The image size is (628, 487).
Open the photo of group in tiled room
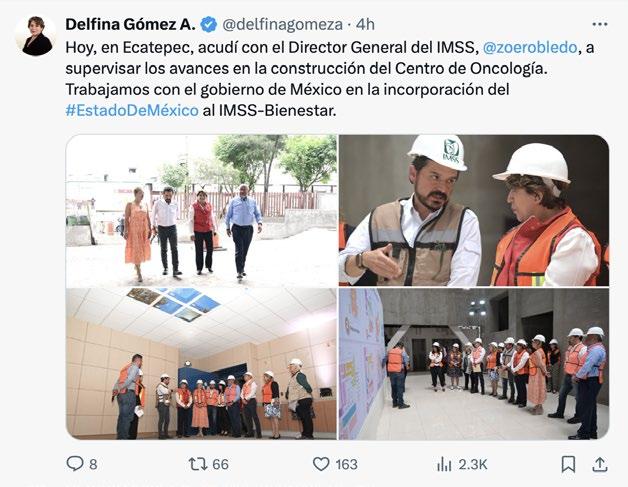click(x=201, y=364)
